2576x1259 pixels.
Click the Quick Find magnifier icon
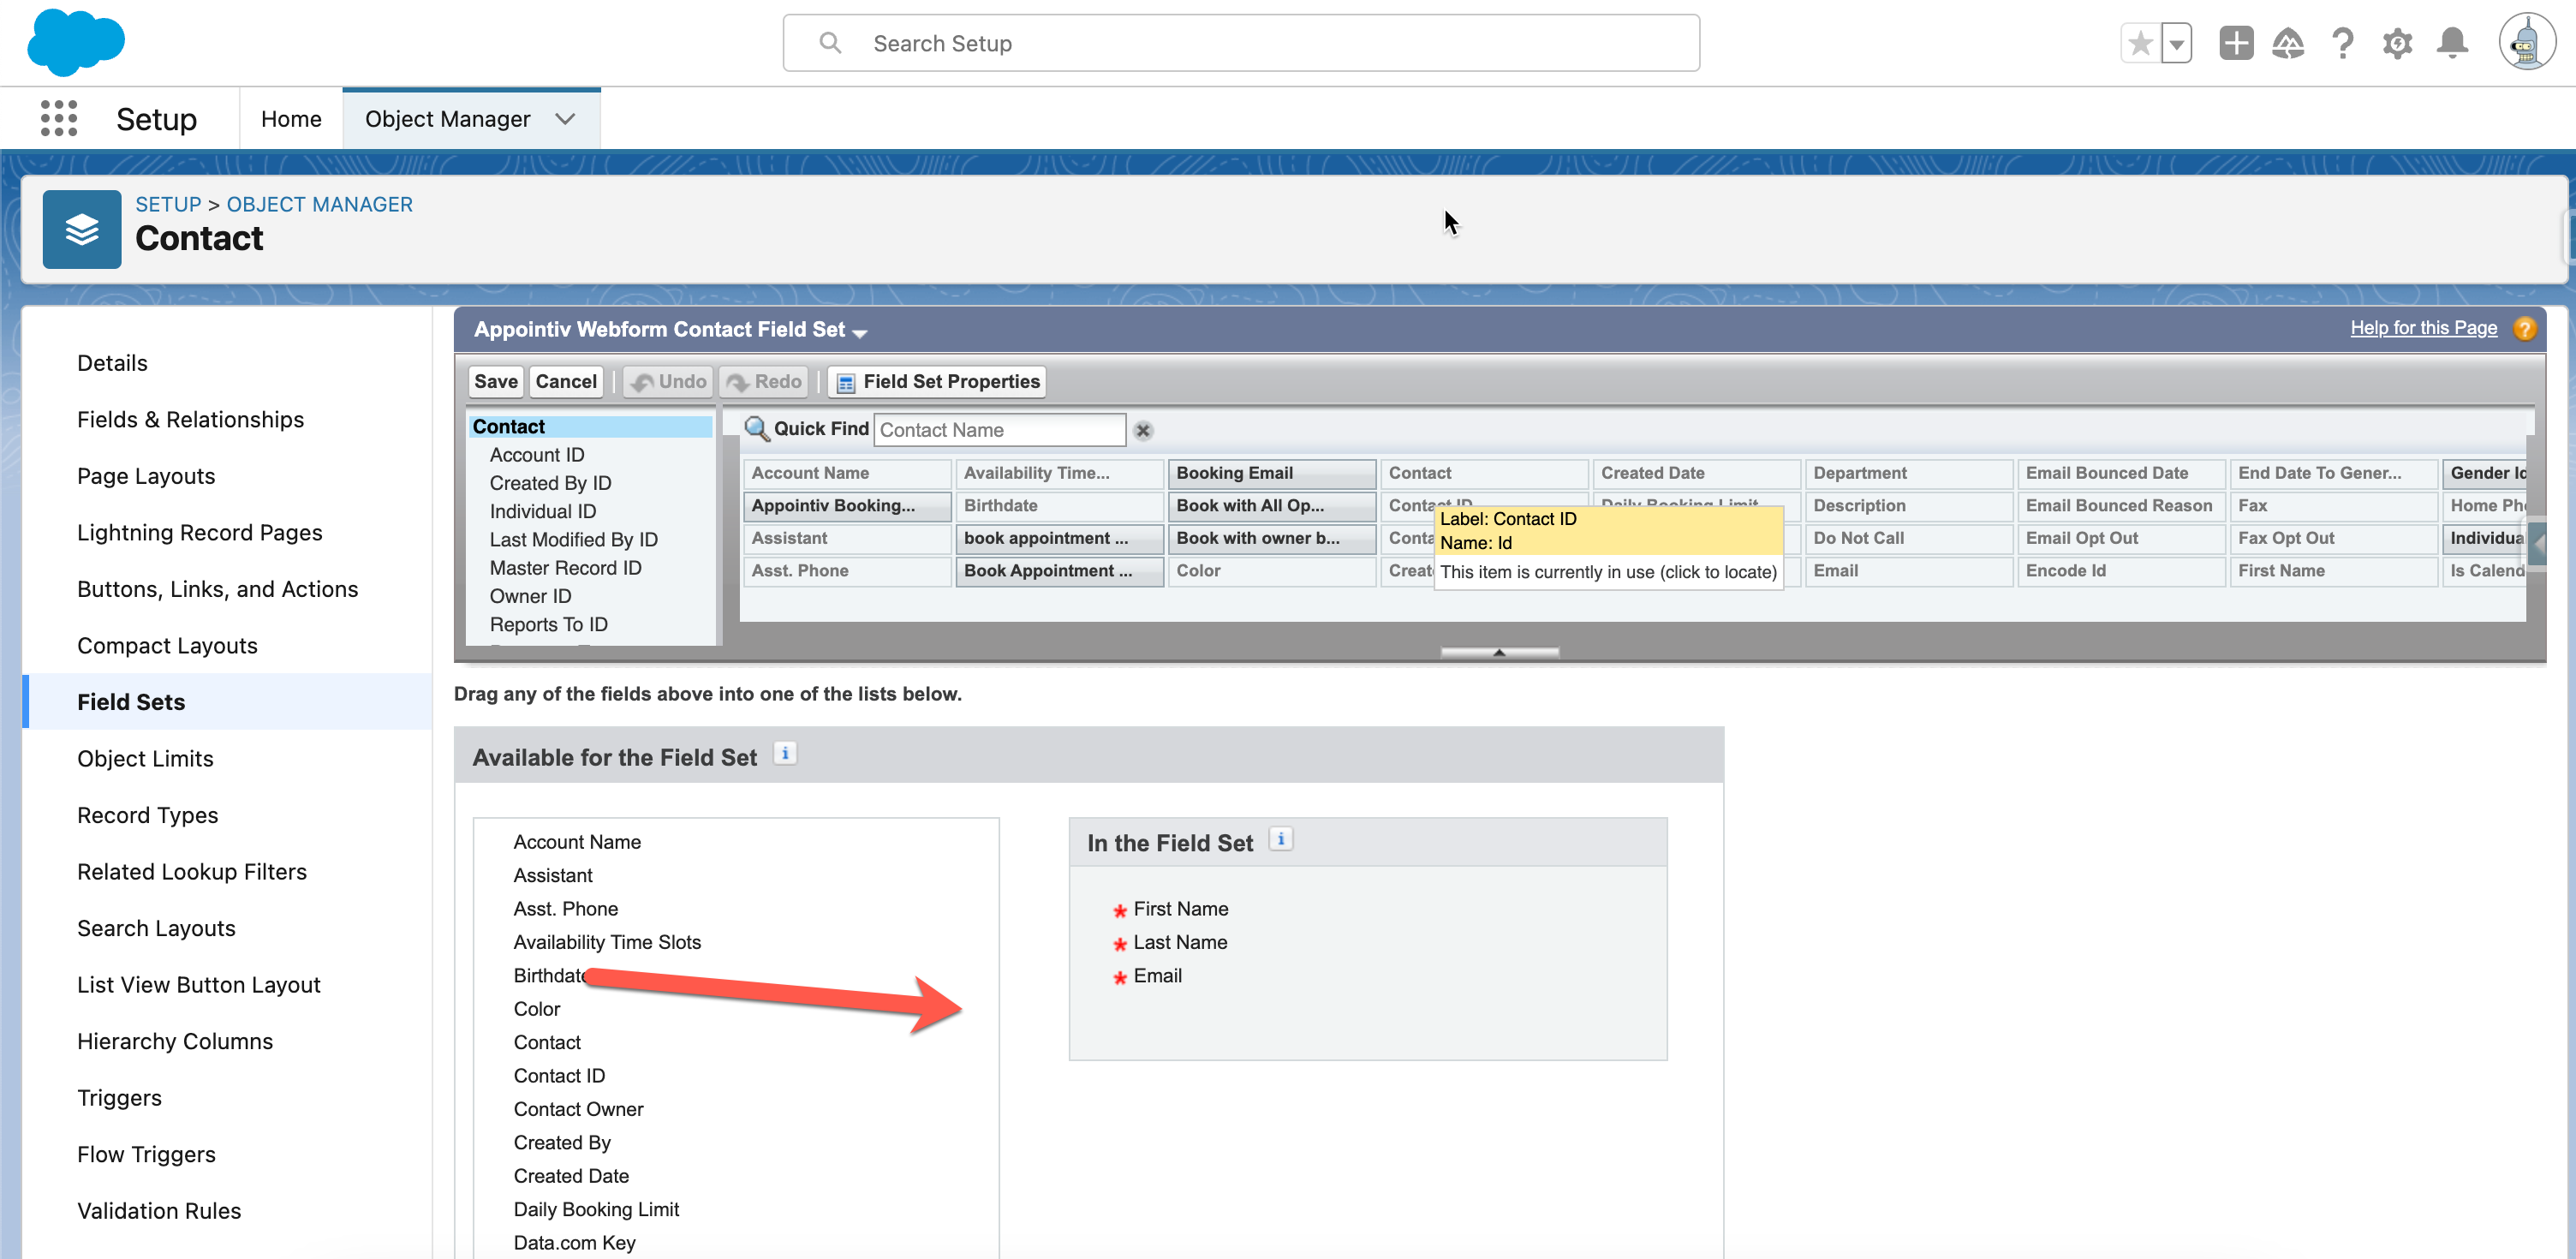coord(757,429)
